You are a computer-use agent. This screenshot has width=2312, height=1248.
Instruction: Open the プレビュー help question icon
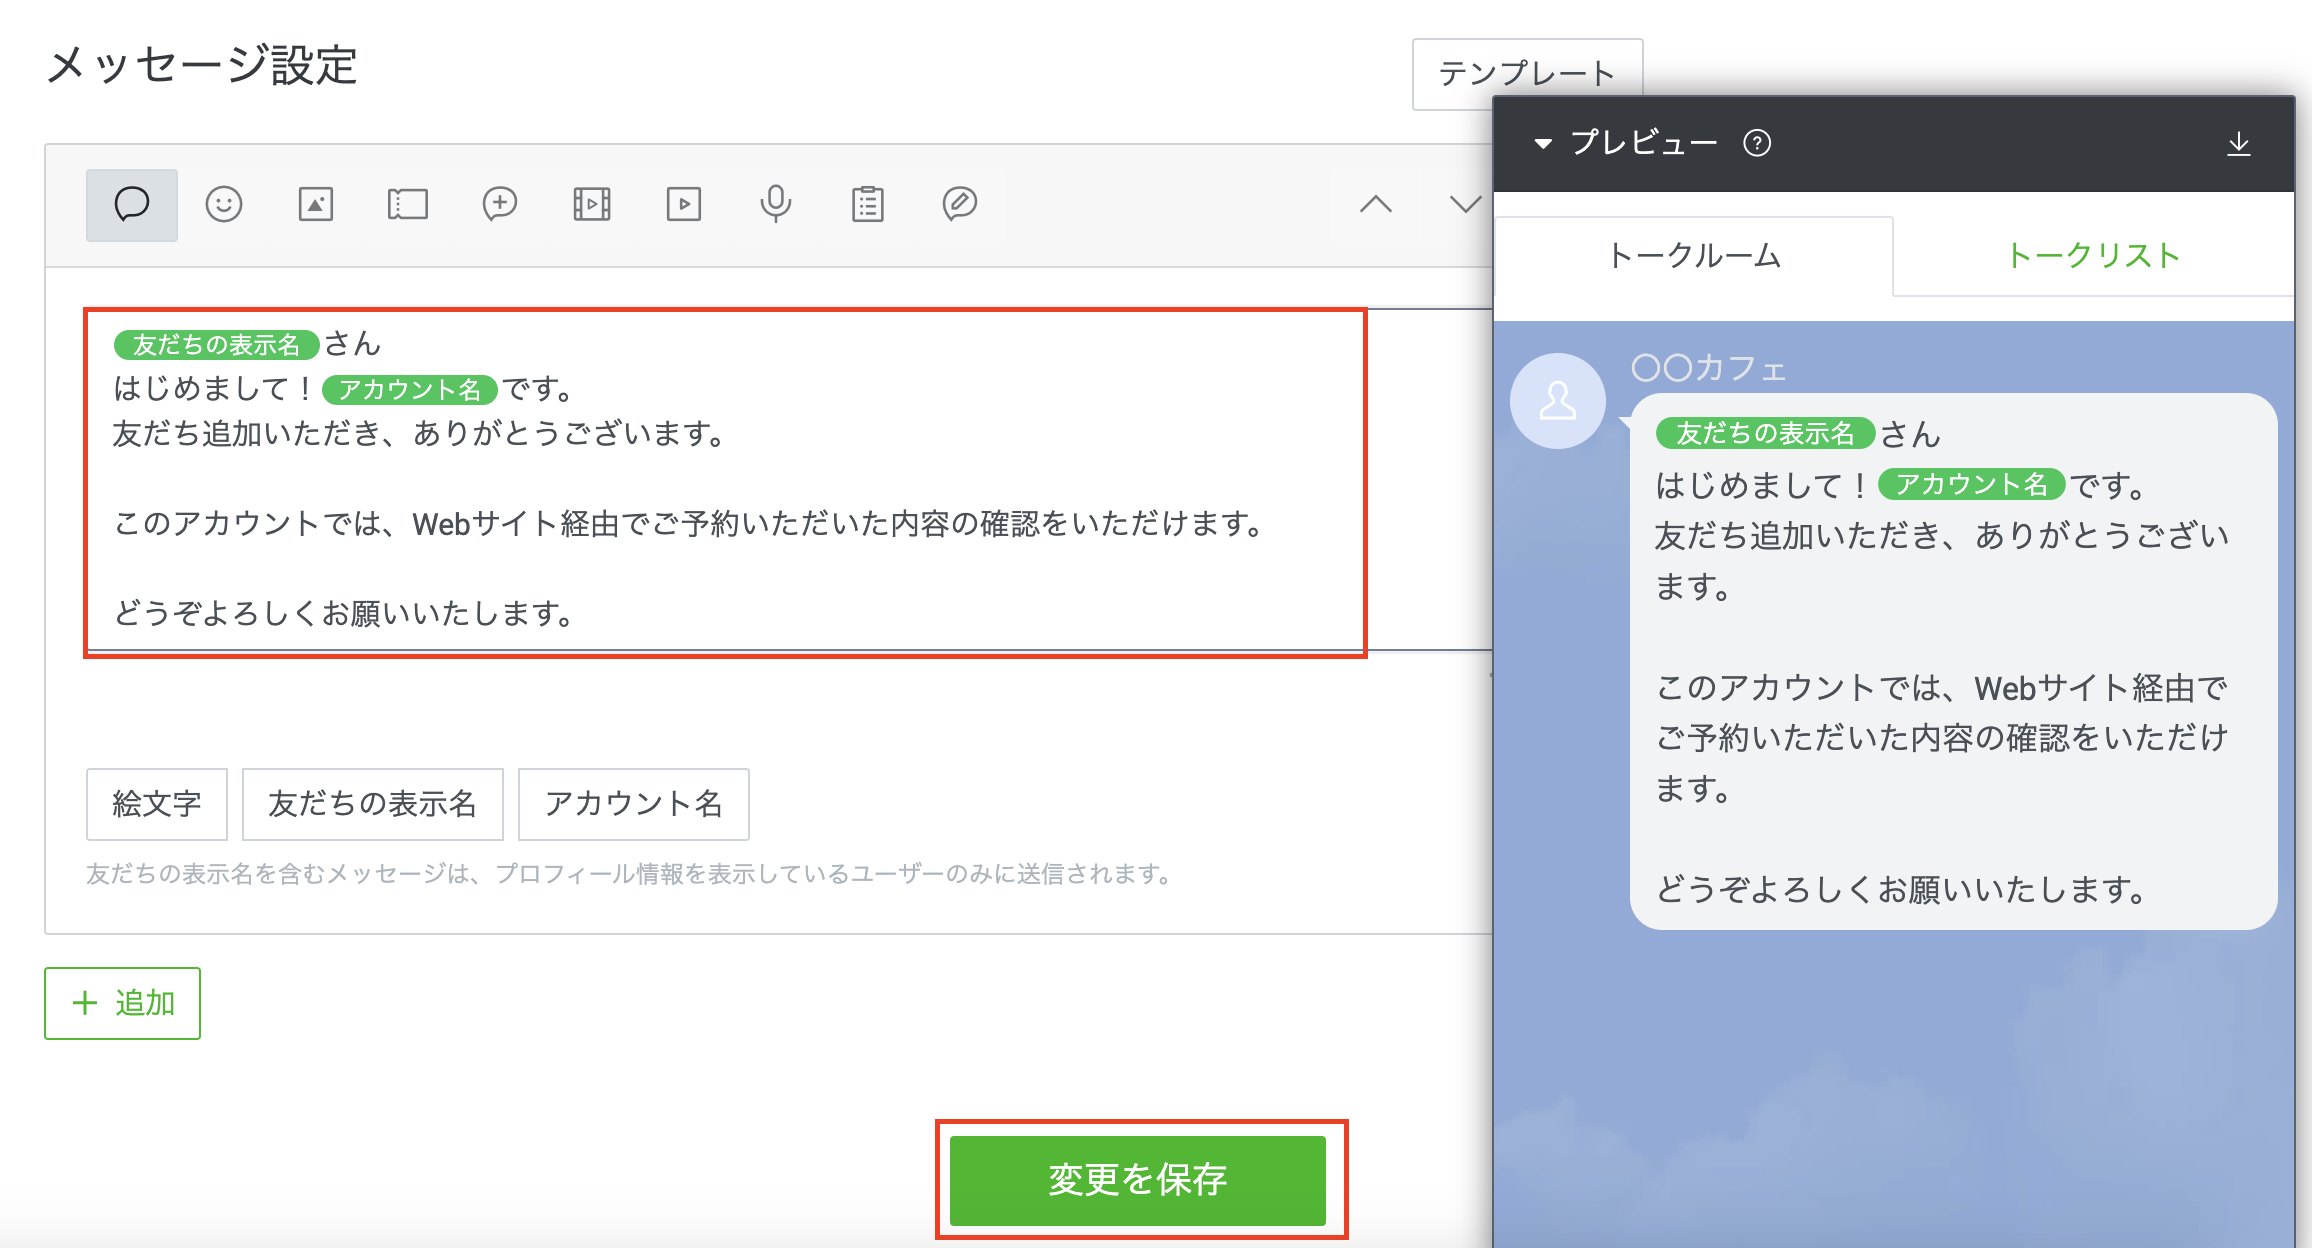pos(1757,144)
